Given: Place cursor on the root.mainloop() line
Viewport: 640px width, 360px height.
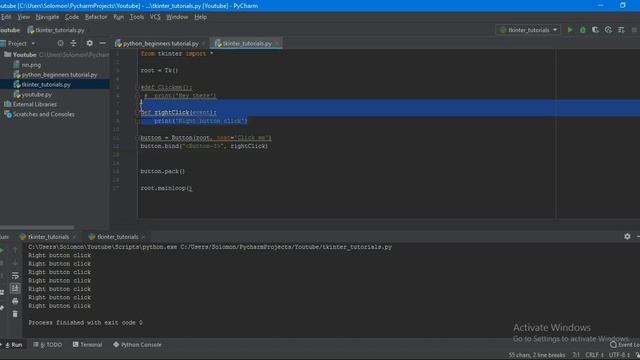Looking at the screenshot, I should [x=166, y=188].
